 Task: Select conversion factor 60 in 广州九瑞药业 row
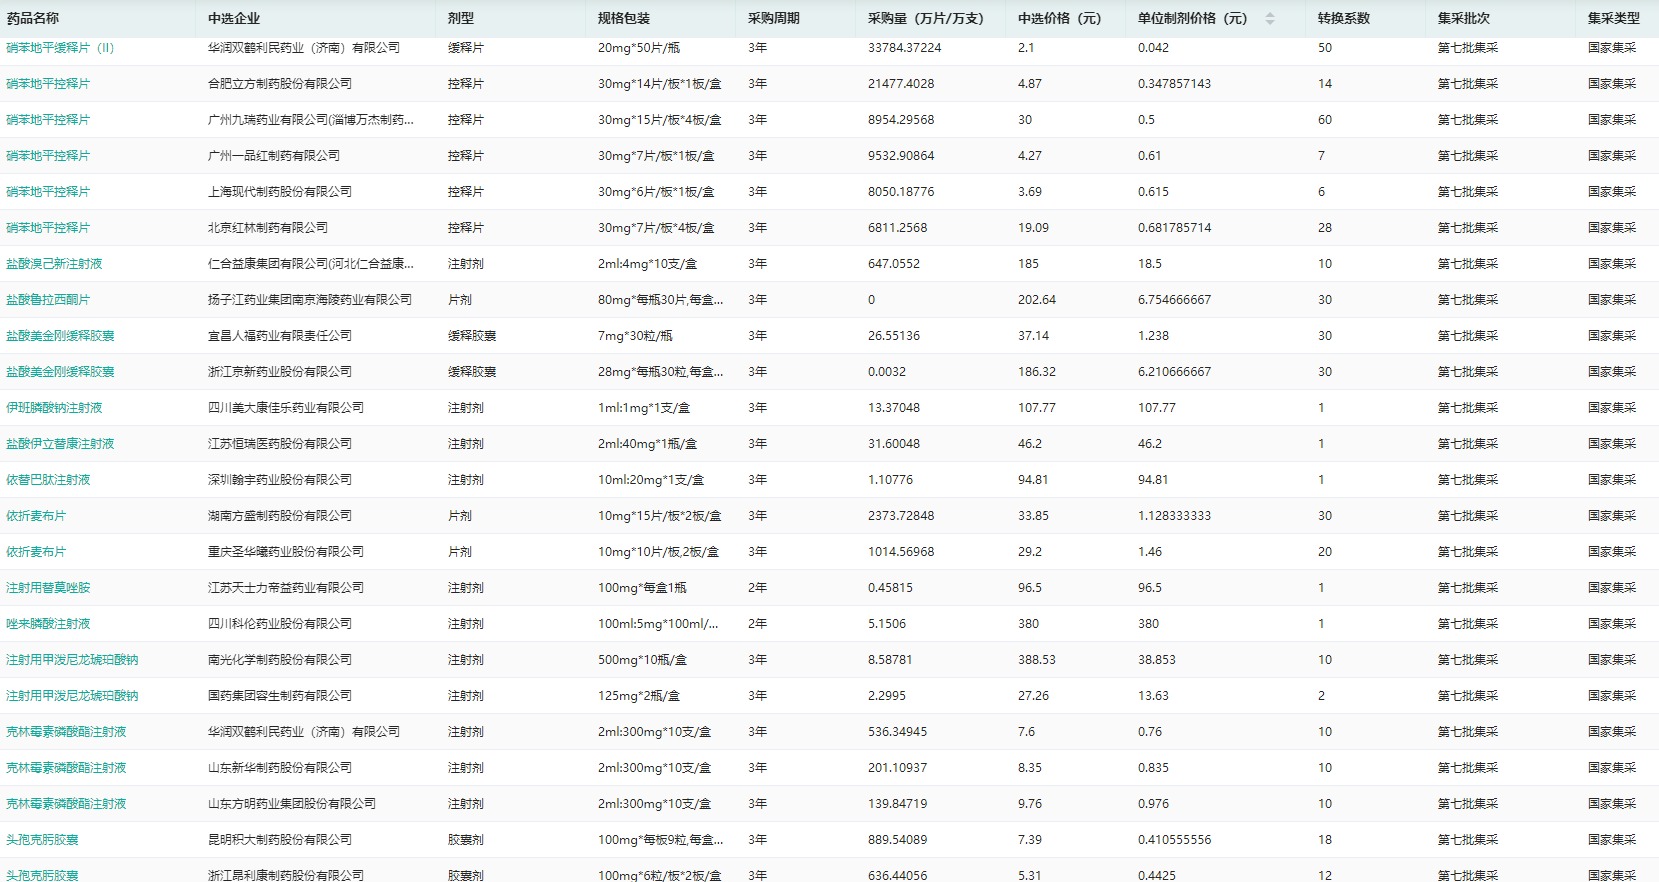[x=1325, y=120]
